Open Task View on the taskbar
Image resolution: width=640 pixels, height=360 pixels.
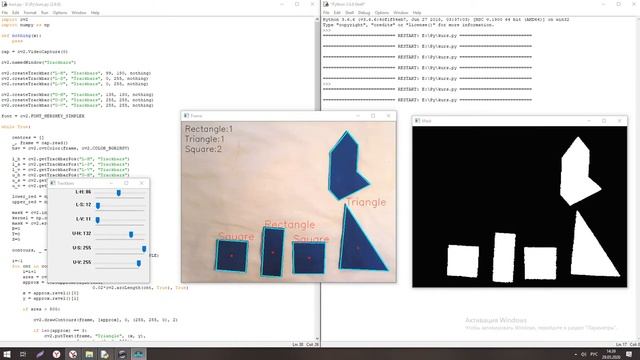23,354
